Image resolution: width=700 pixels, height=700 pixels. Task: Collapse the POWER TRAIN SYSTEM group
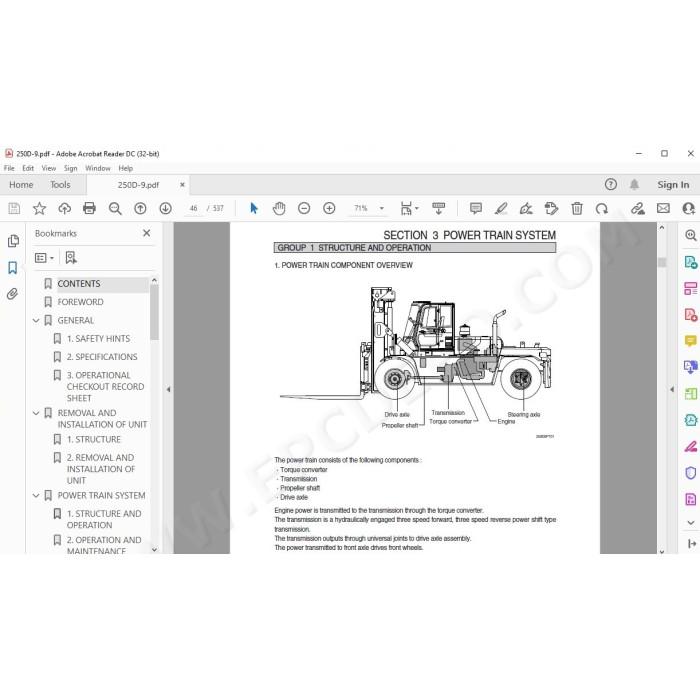36,496
